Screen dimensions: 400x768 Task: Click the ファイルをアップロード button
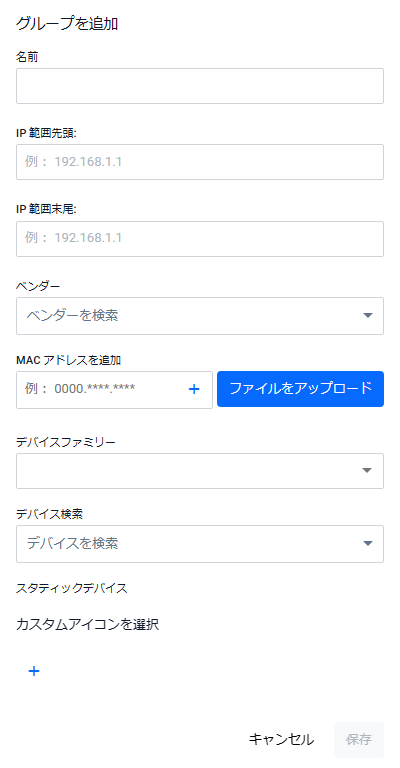[300, 389]
